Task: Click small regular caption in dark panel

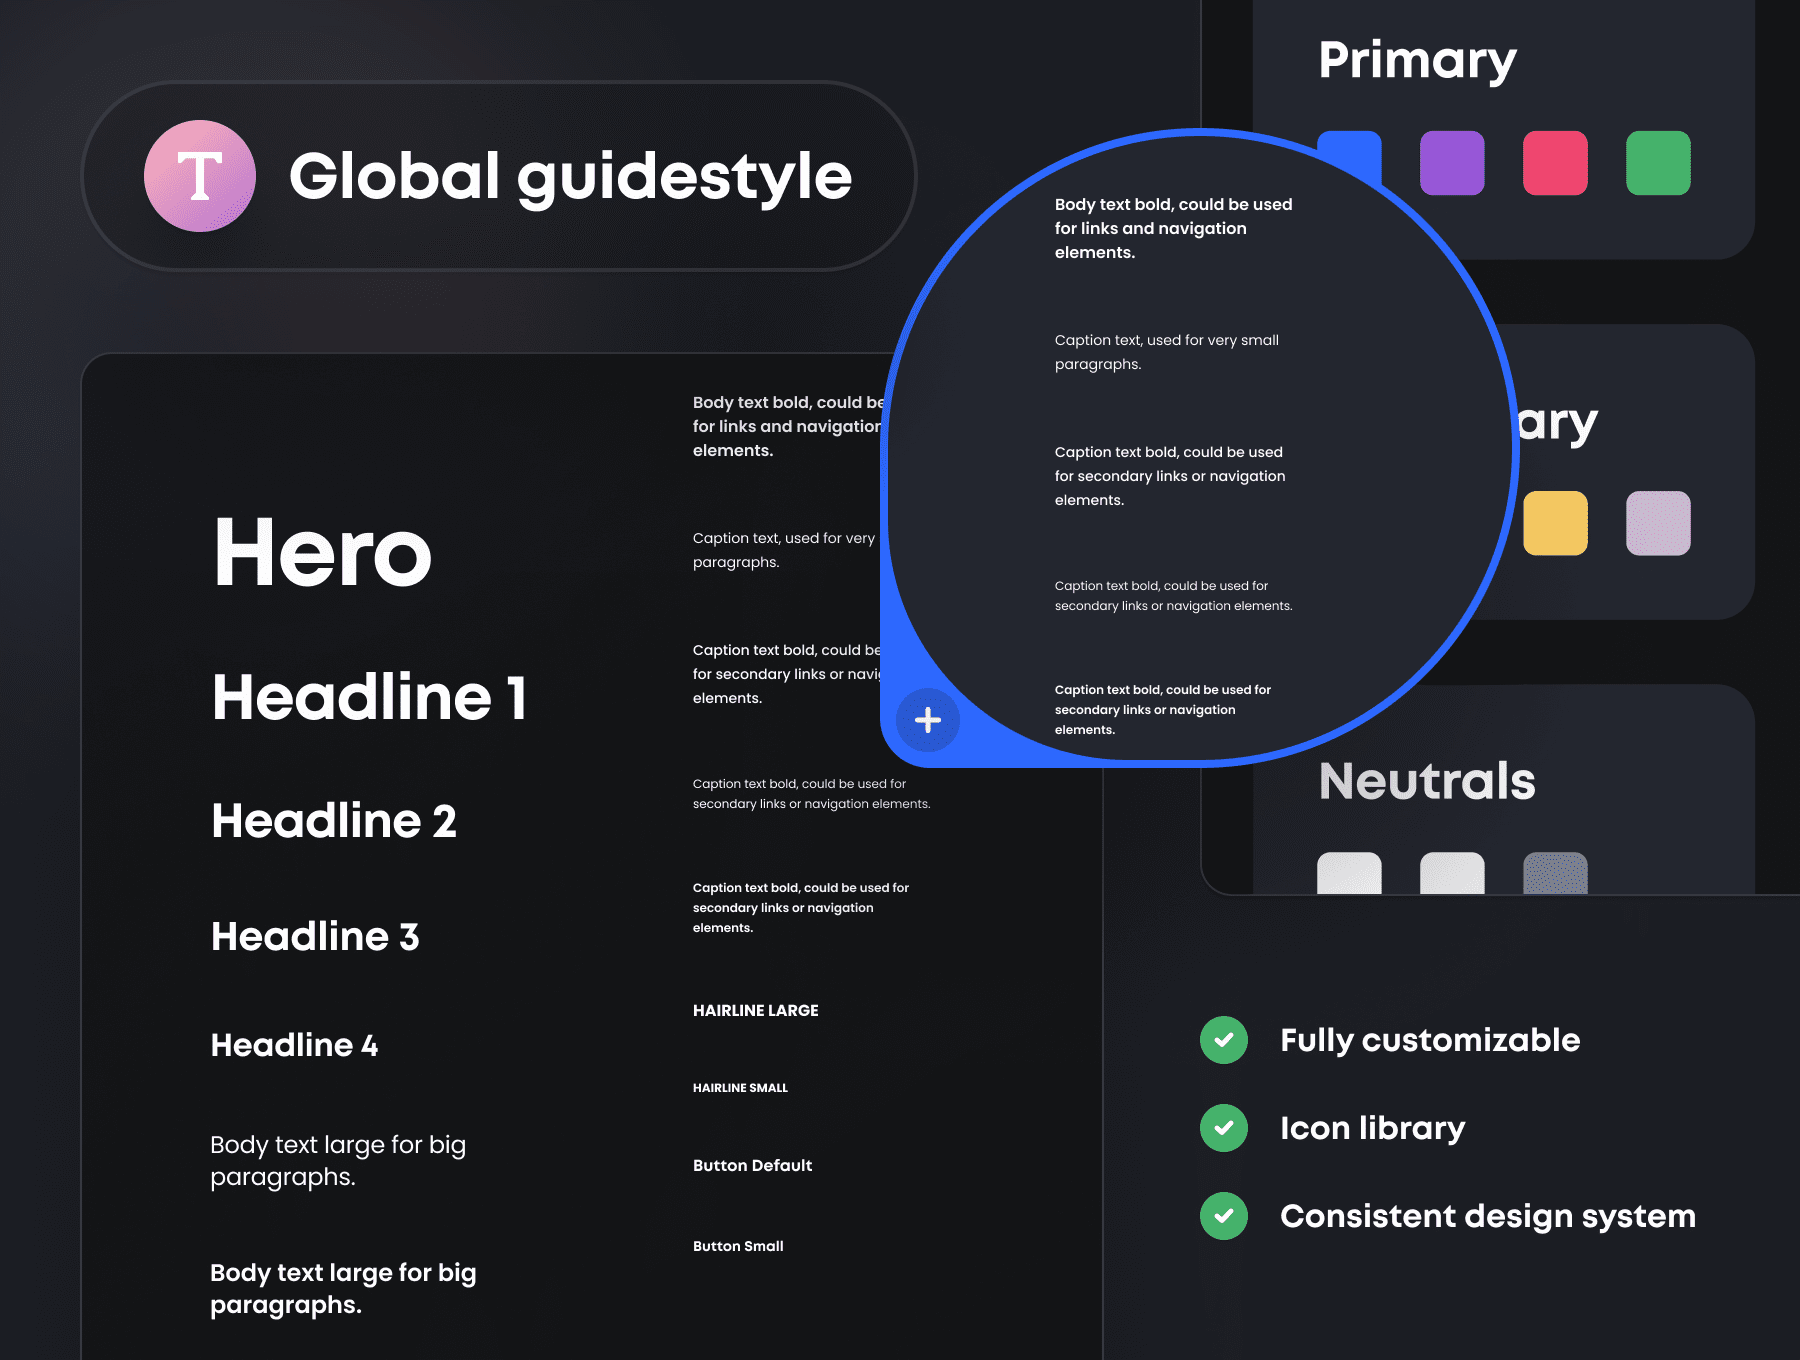Action: [811, 794]
